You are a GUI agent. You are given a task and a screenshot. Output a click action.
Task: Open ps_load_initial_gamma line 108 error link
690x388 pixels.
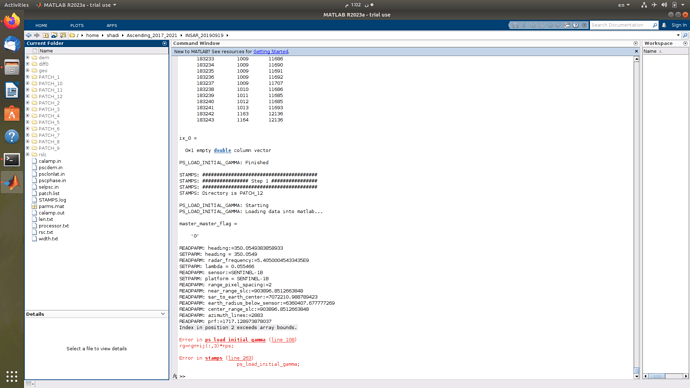pyautogui.click(x=283, y=340)
